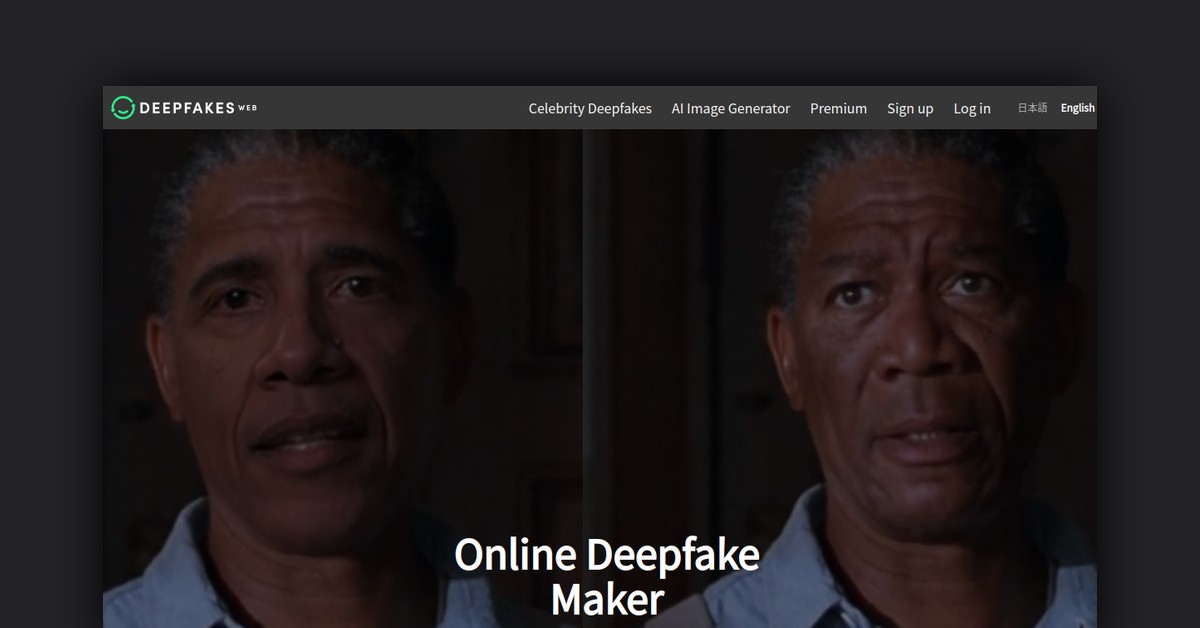
Task: Go to AI Image Generator
Action: 730,108
